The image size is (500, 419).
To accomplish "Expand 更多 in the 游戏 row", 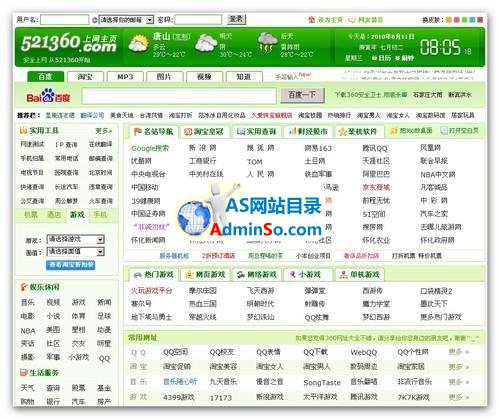I will coord(459,397).
